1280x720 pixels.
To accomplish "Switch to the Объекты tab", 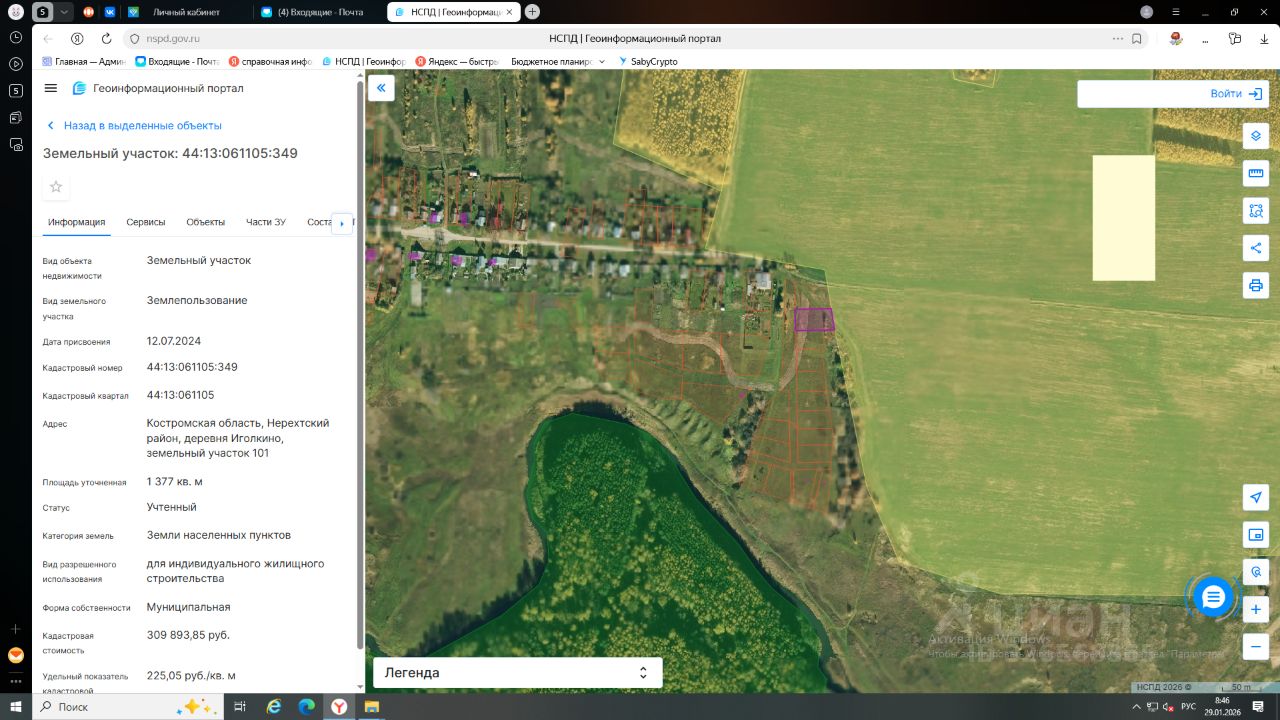I will pyautogui.click(x=206, y=222).
